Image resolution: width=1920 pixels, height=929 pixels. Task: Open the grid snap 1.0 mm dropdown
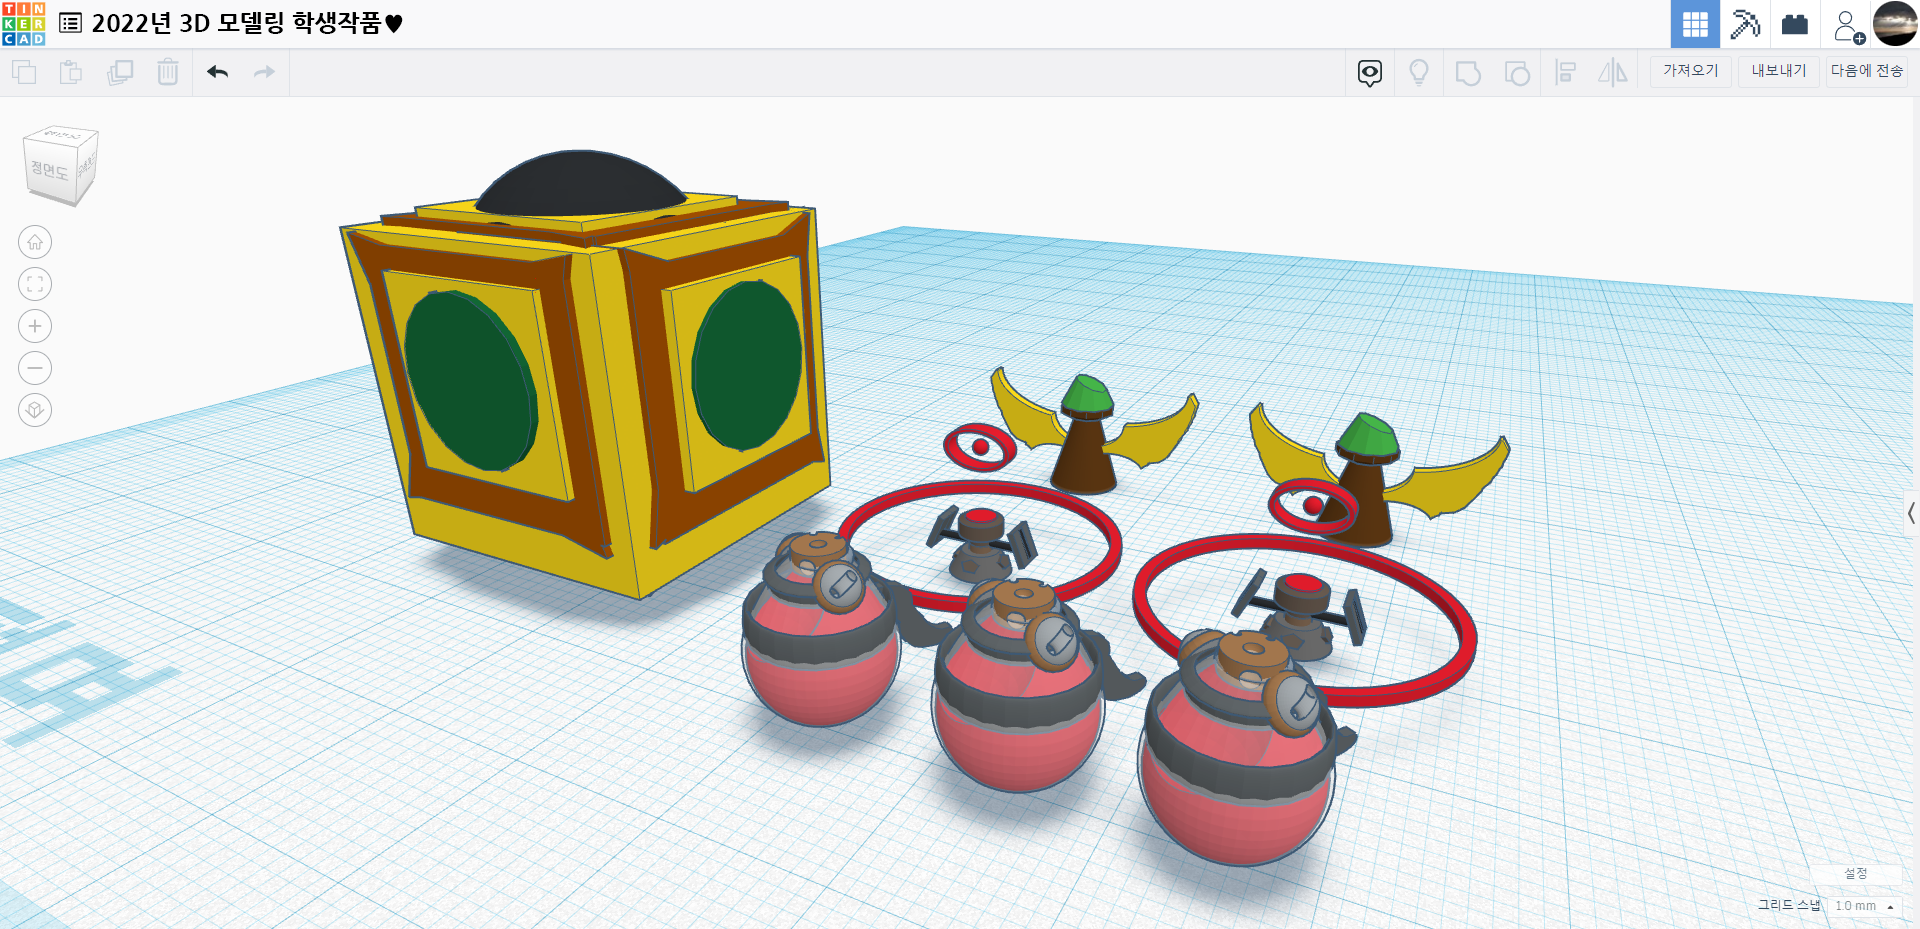click(1865, 906)
